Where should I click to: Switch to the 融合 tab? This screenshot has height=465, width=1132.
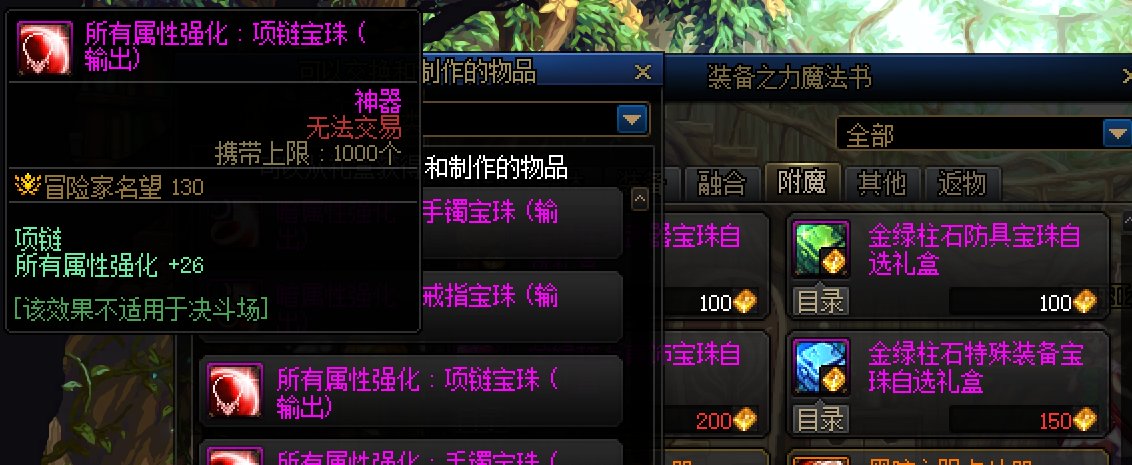coord(722,183)
